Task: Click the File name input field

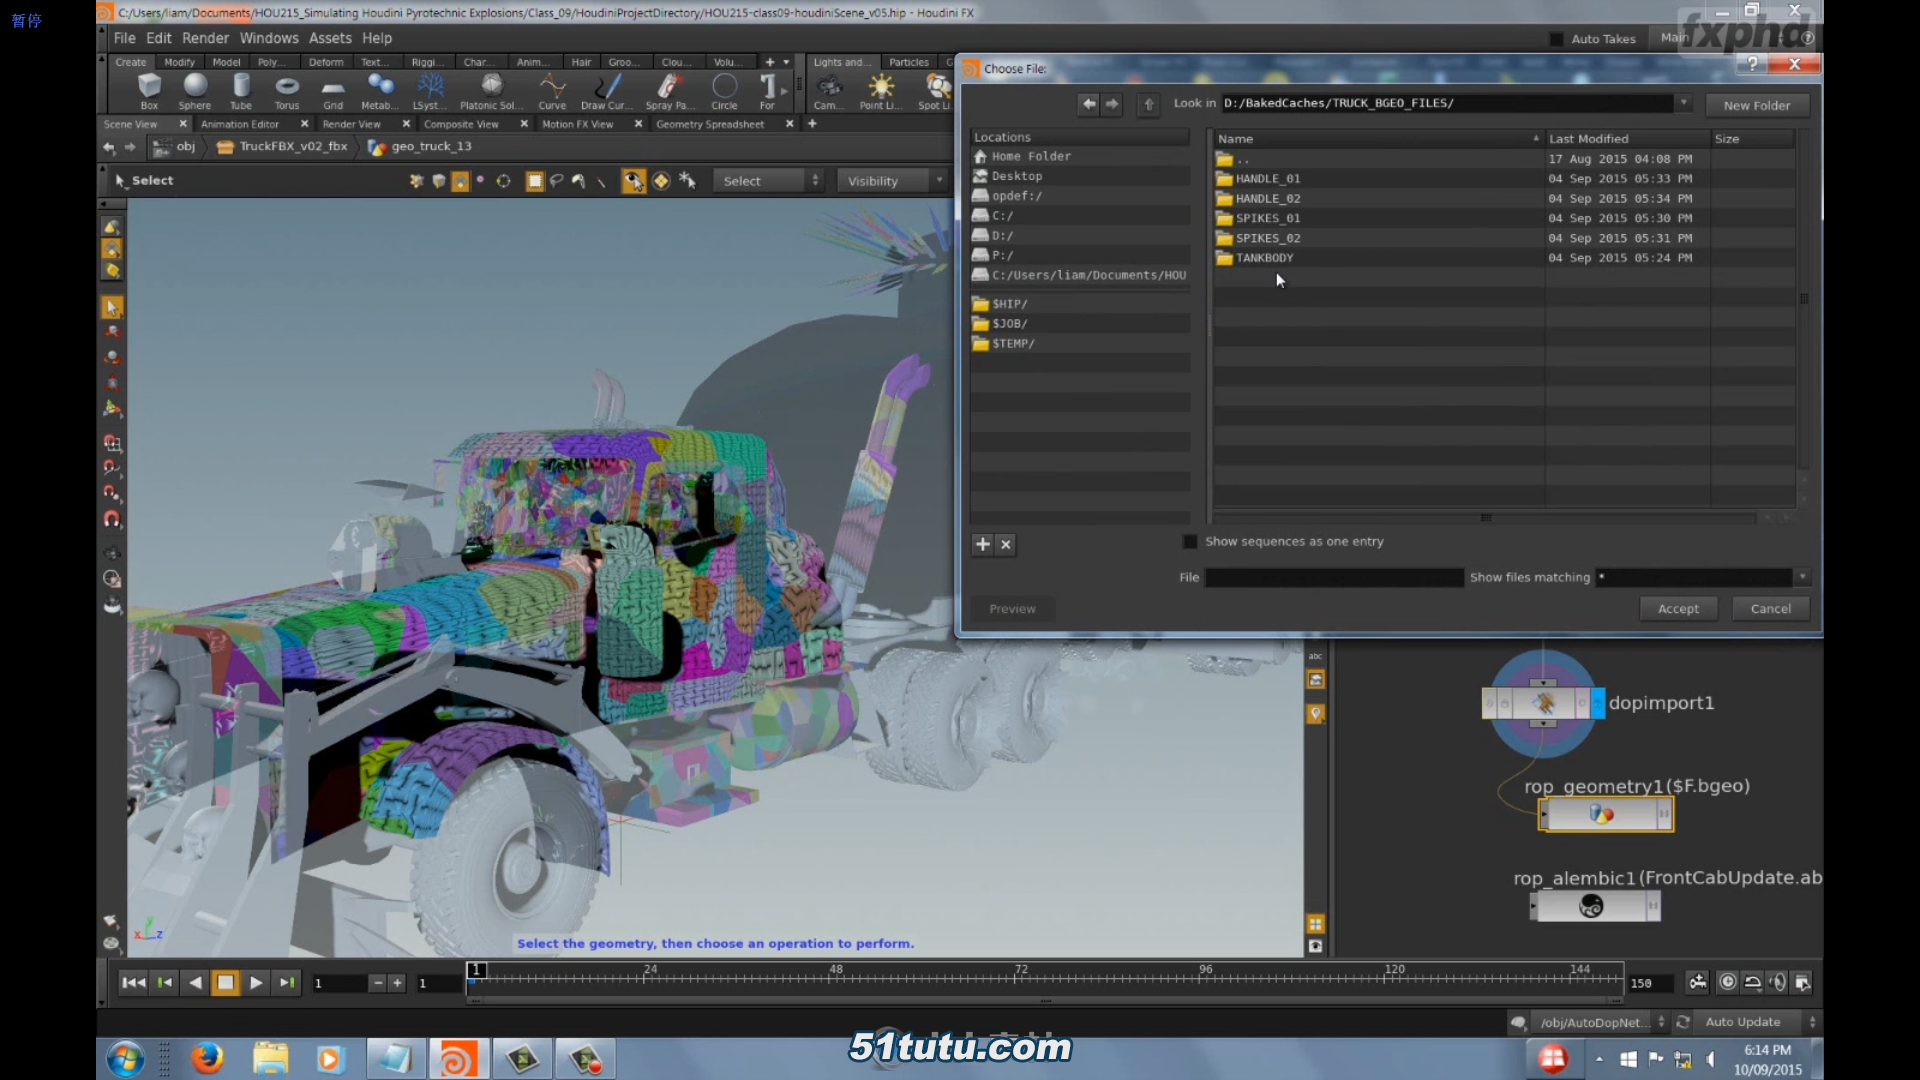Action: click(1334, 577)
